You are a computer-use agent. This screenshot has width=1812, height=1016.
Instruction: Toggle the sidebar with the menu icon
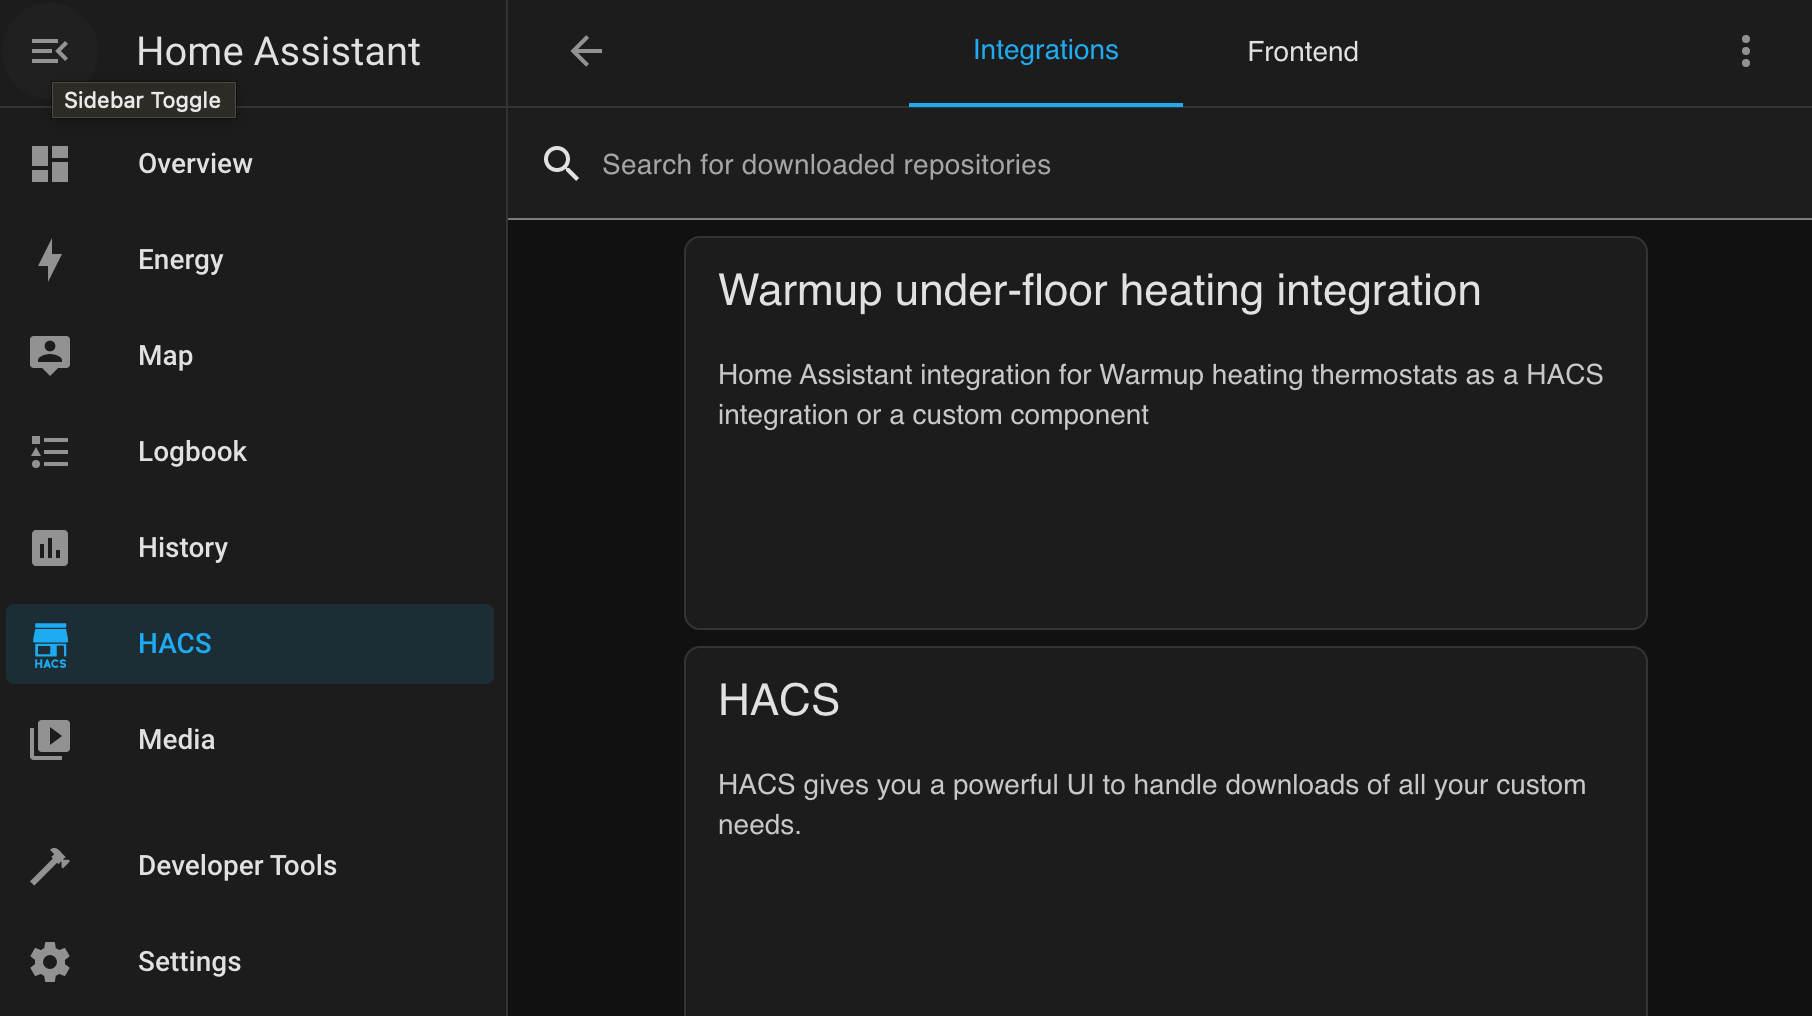pos(49,51)
